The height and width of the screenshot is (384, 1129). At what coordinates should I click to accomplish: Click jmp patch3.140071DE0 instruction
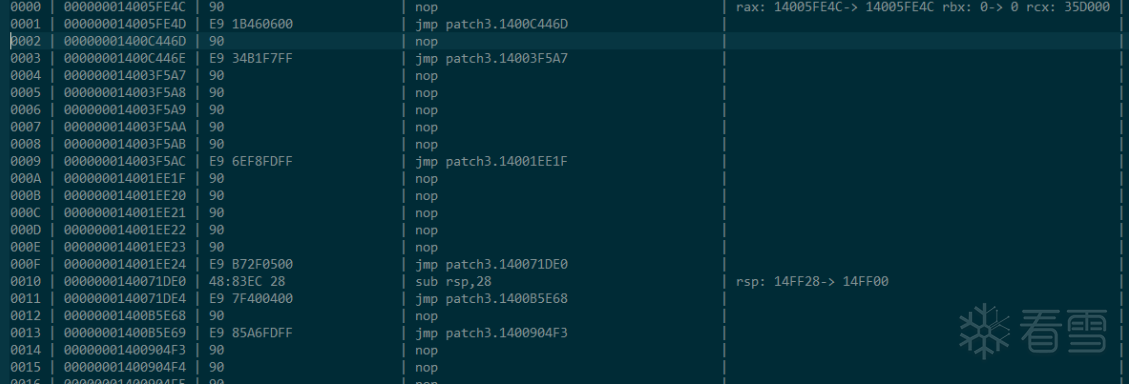(x=491, y=264)
